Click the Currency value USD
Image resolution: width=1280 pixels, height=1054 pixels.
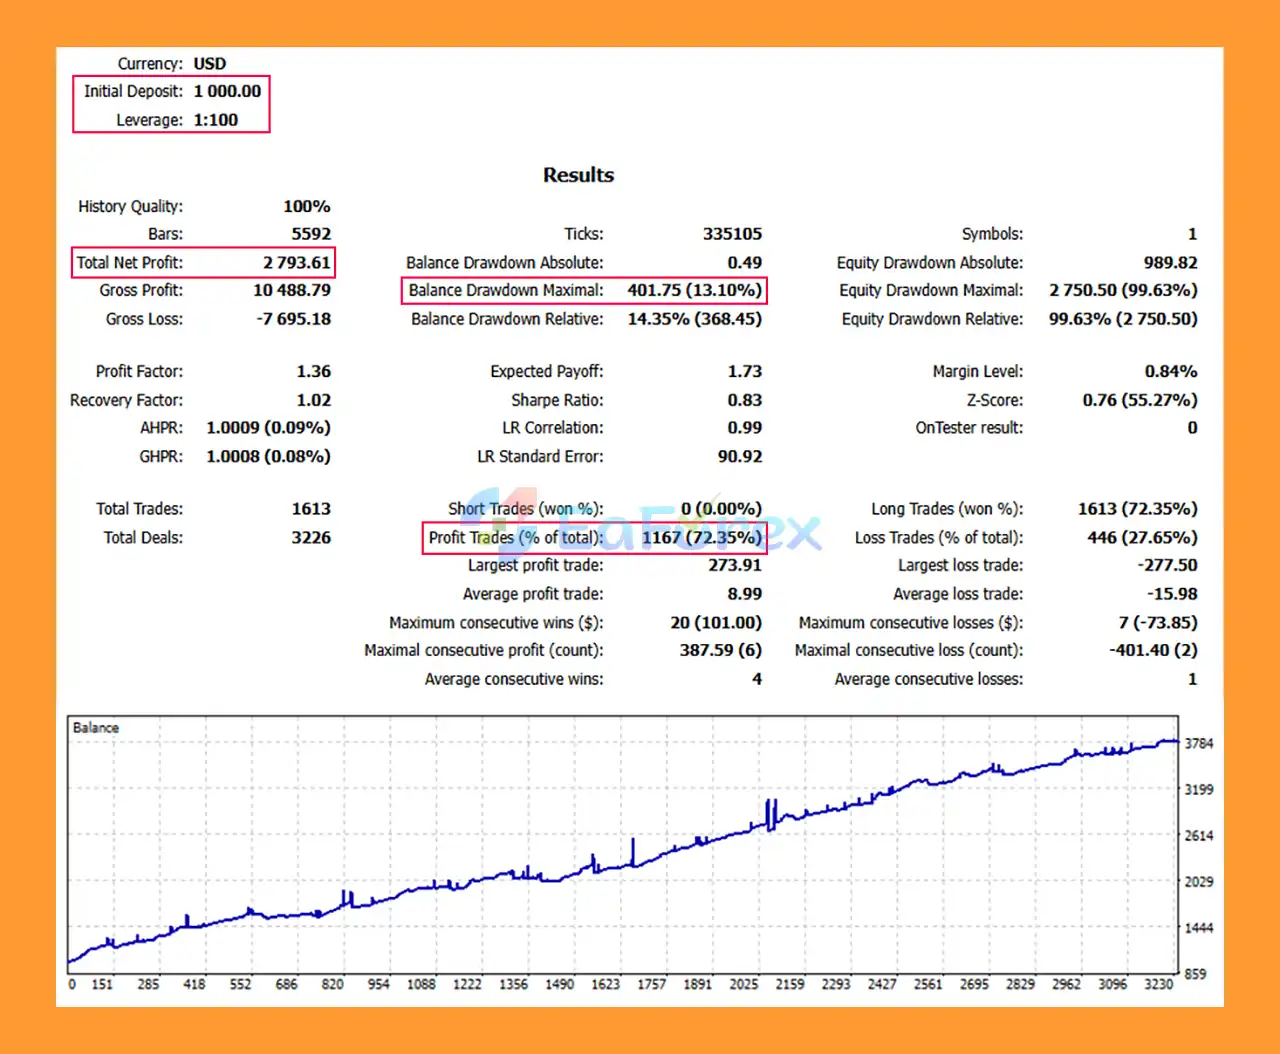(x=210, y=64)
